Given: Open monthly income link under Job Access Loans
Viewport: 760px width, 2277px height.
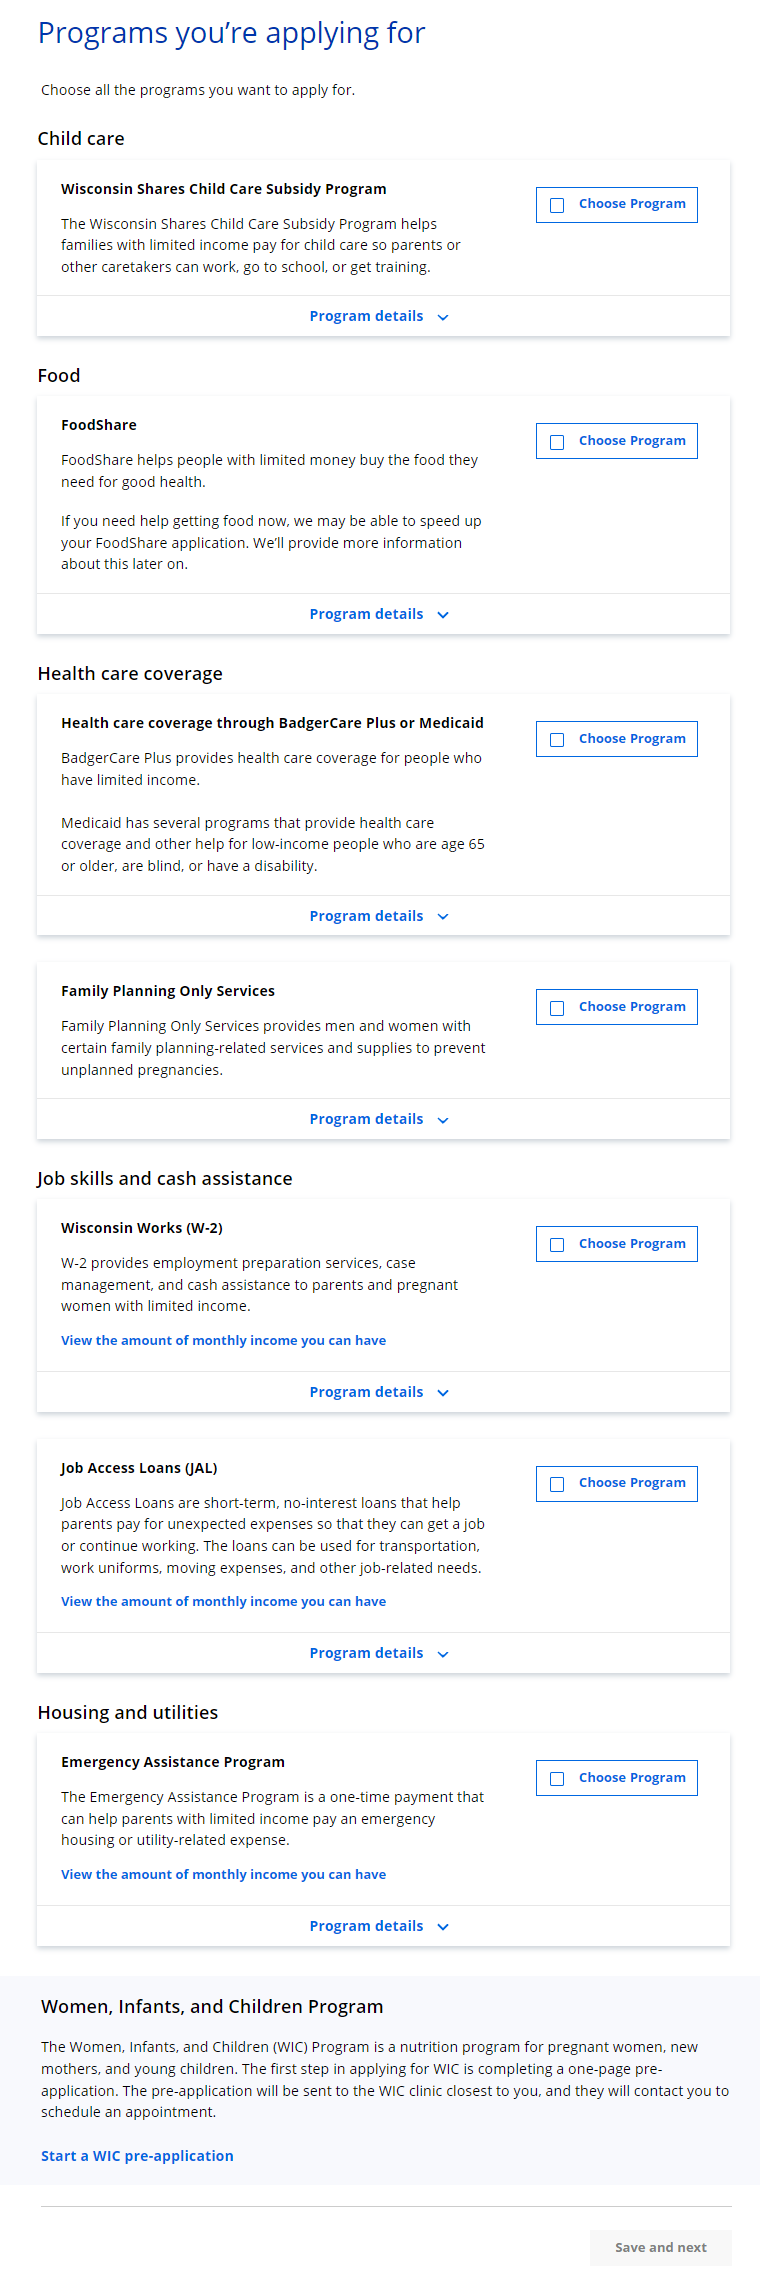Looking at the screenshot, I should (223, 1601).
